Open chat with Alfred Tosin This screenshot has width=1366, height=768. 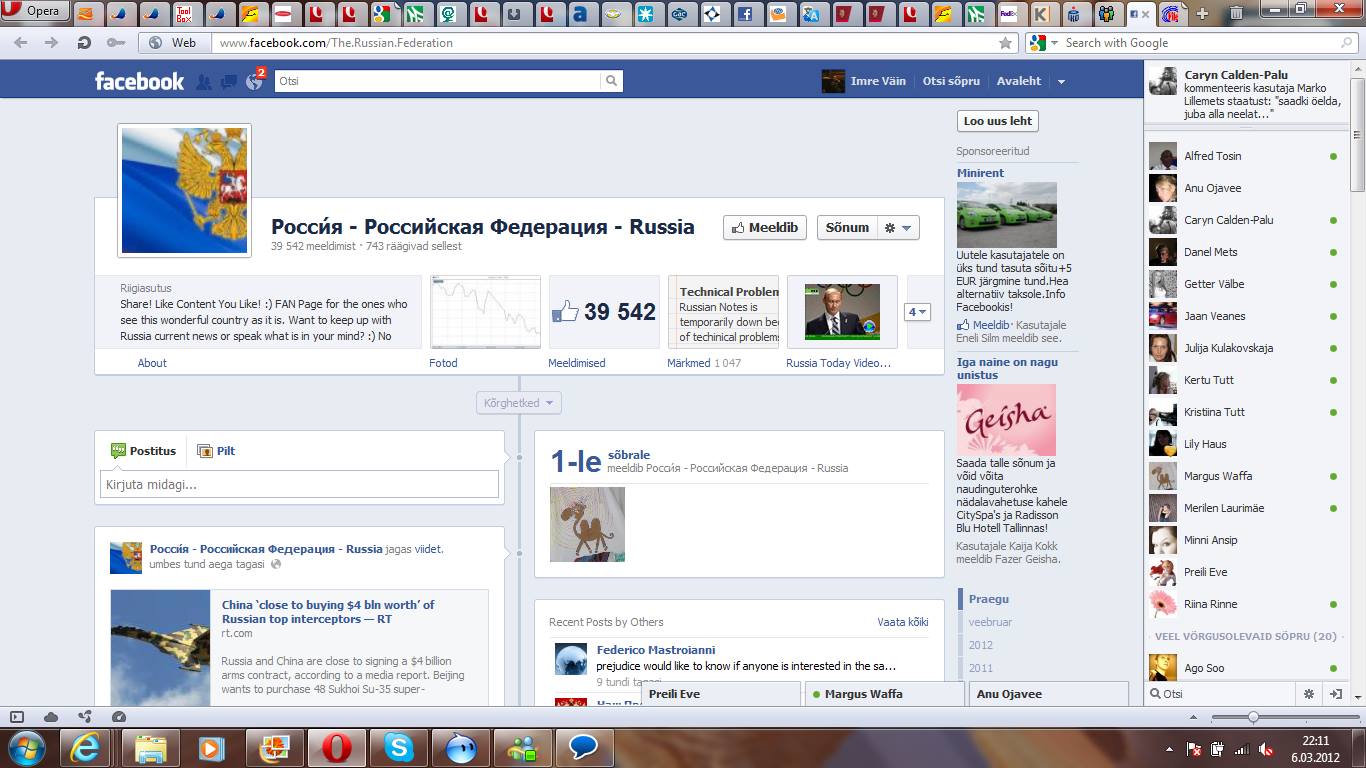point(1244,156)
